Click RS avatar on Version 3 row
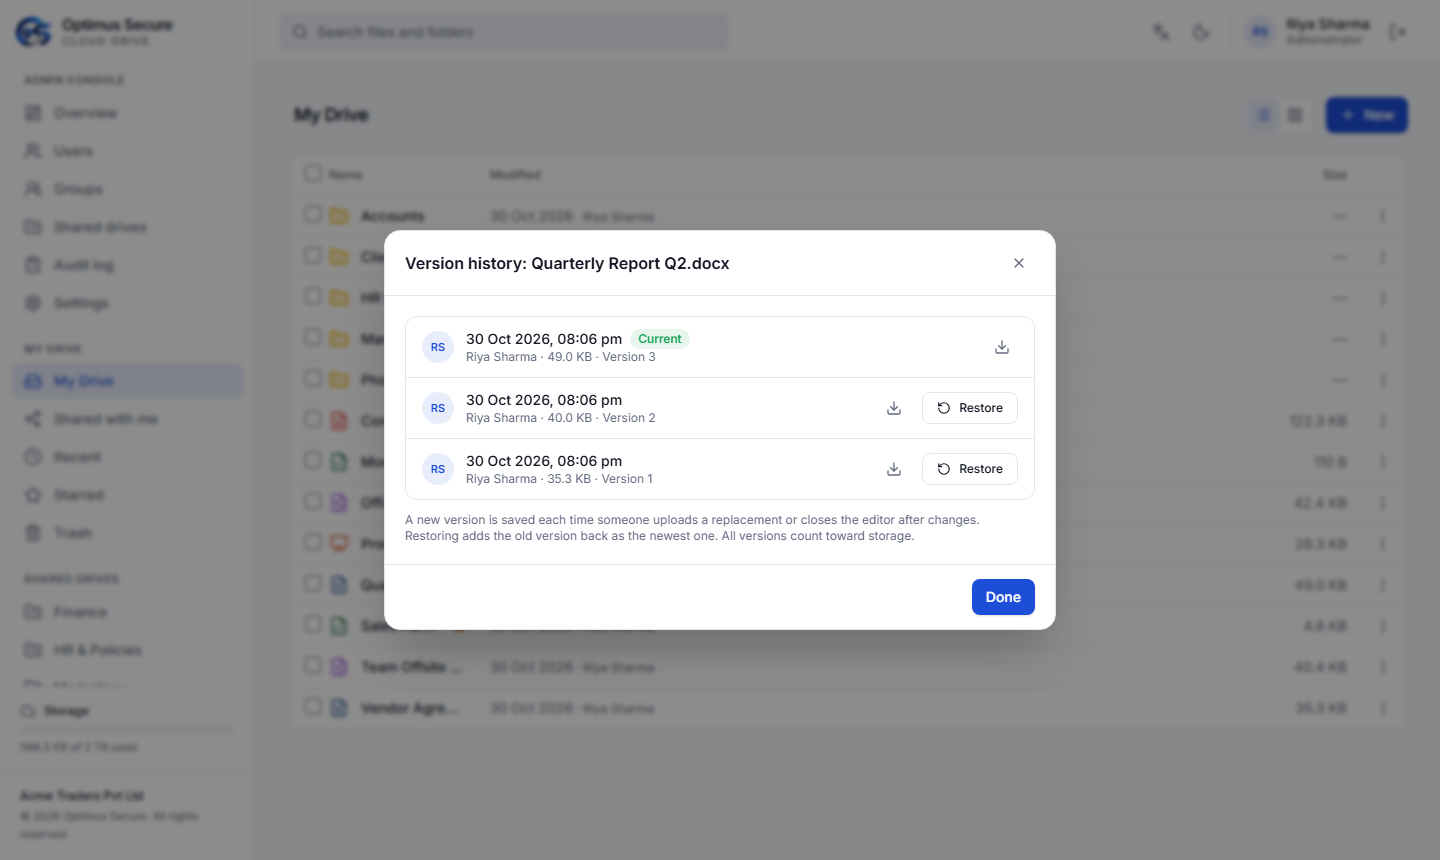 [438, 347]
